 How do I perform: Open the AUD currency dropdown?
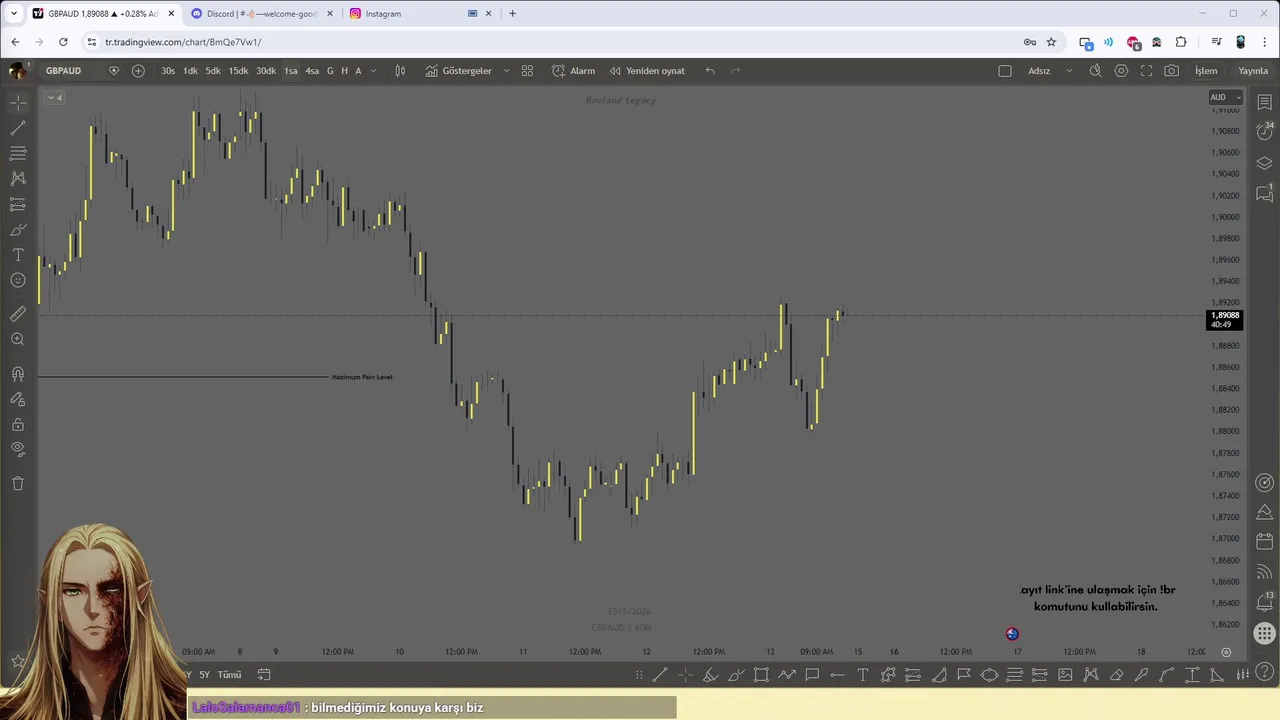coord(1225,97)
